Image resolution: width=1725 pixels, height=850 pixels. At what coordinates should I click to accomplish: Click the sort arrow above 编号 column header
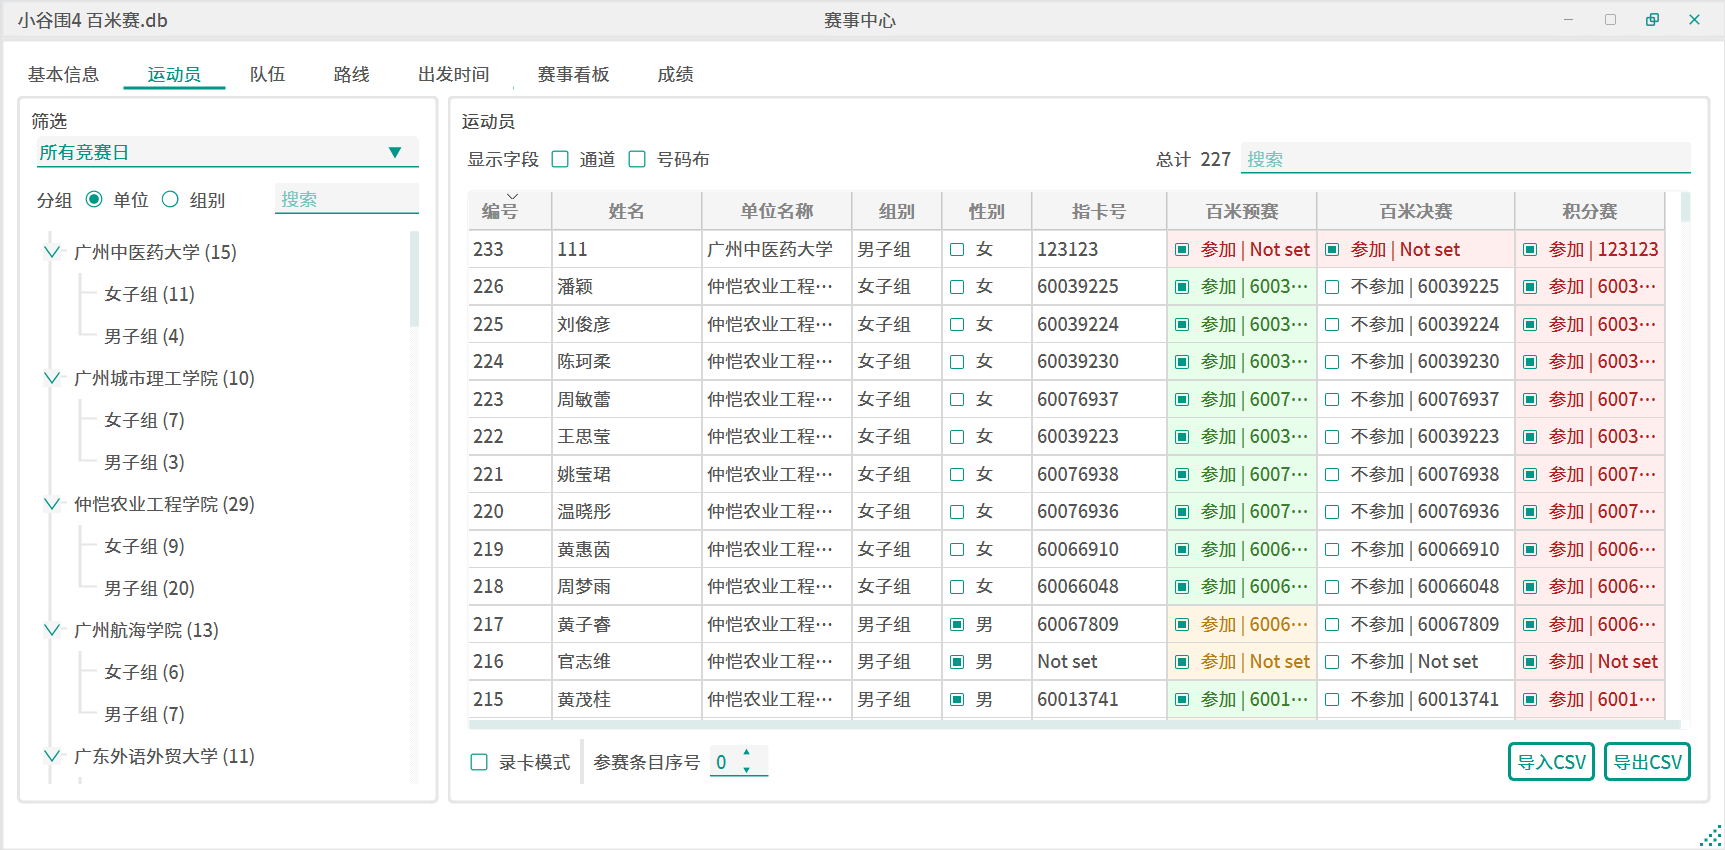click(512, 197)
